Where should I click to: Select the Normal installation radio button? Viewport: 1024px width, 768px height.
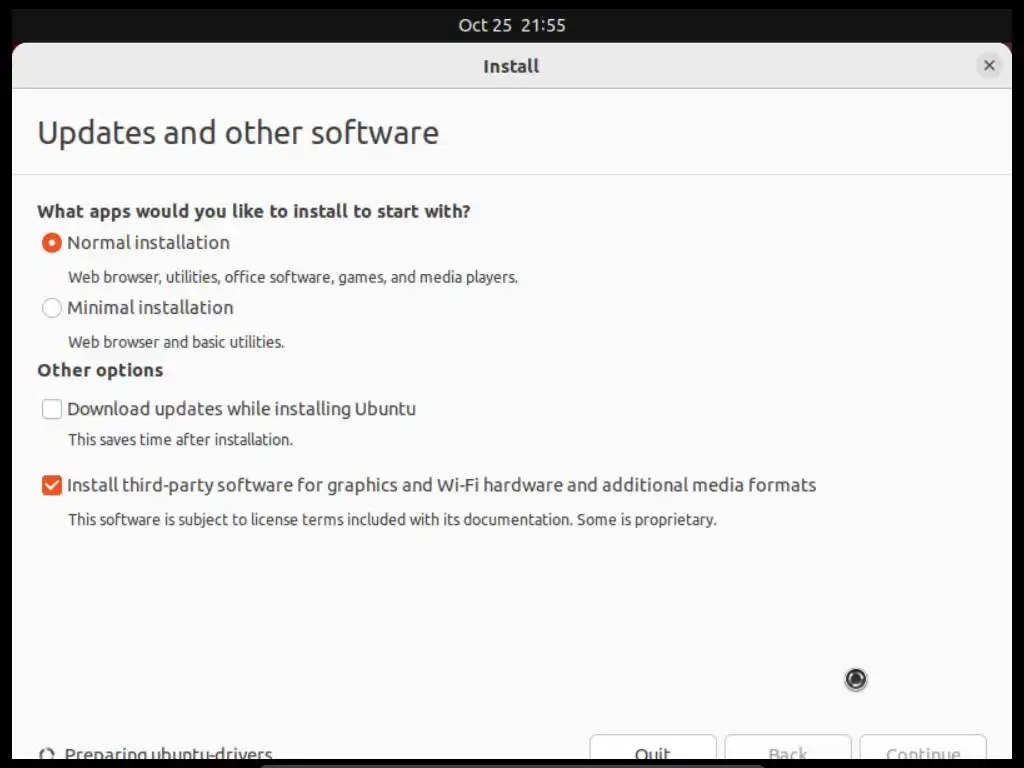tap(52, 243)
